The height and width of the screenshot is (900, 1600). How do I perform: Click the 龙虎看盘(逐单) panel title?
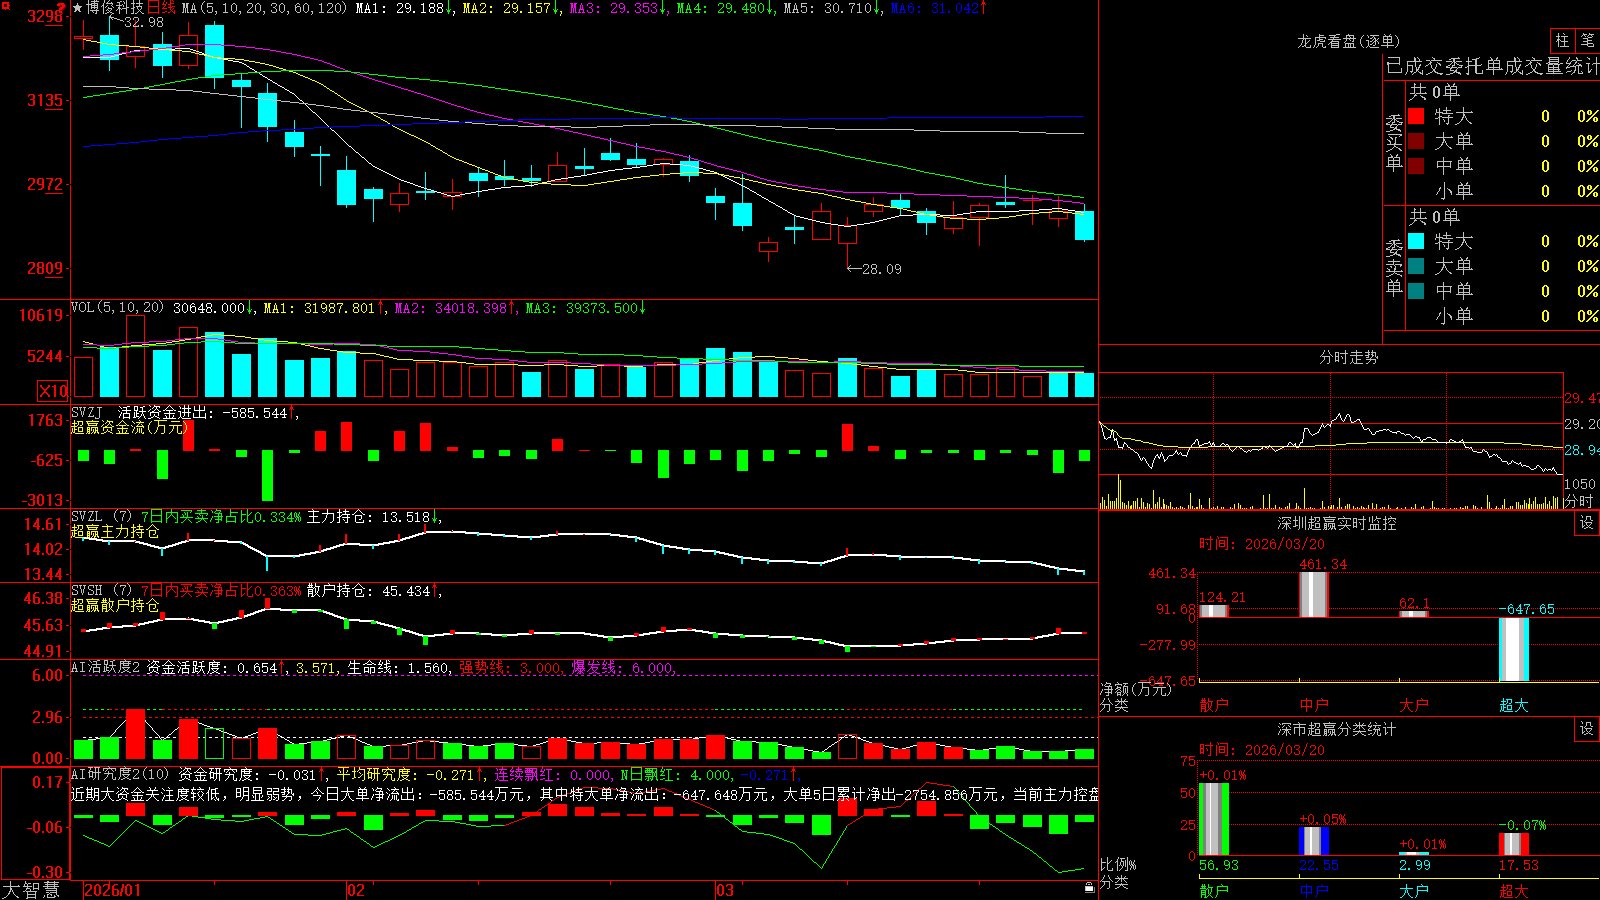1349,41
